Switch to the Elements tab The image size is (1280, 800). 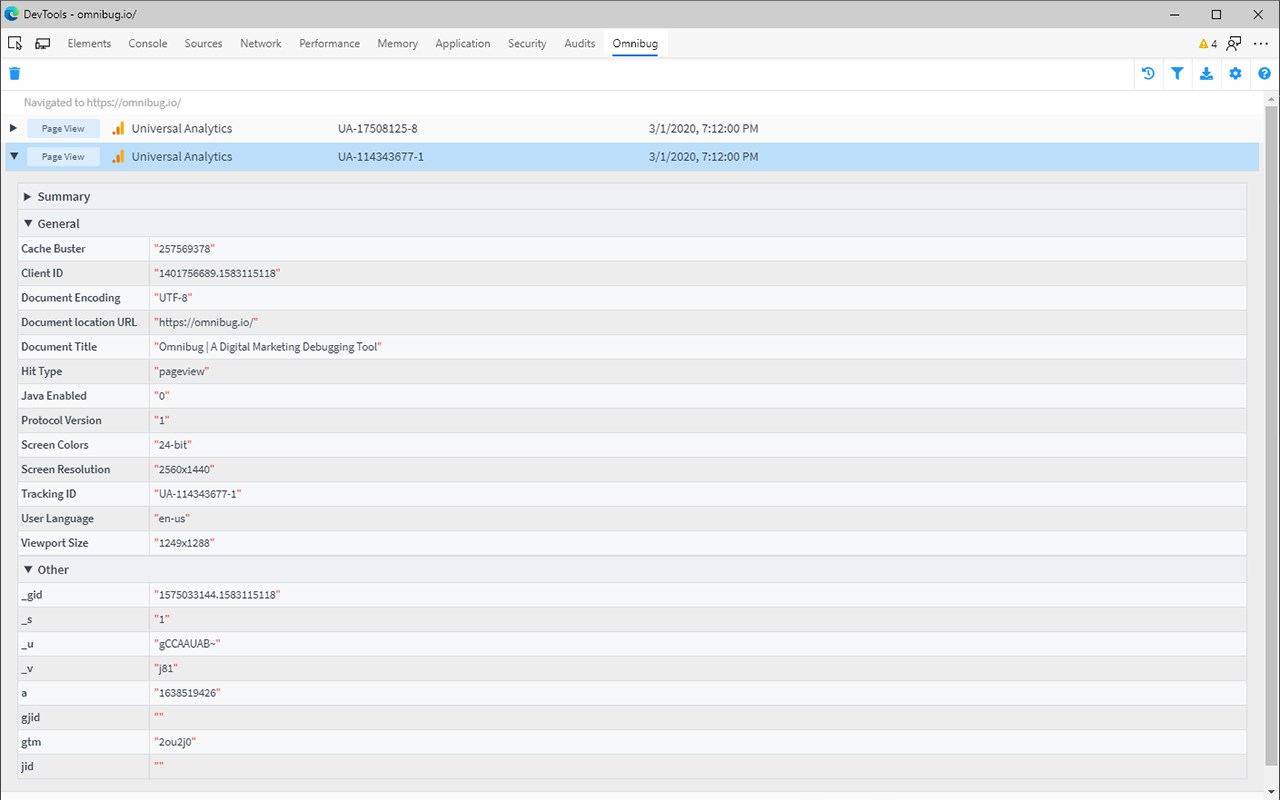pyautogui.click(x=89, y=44)
